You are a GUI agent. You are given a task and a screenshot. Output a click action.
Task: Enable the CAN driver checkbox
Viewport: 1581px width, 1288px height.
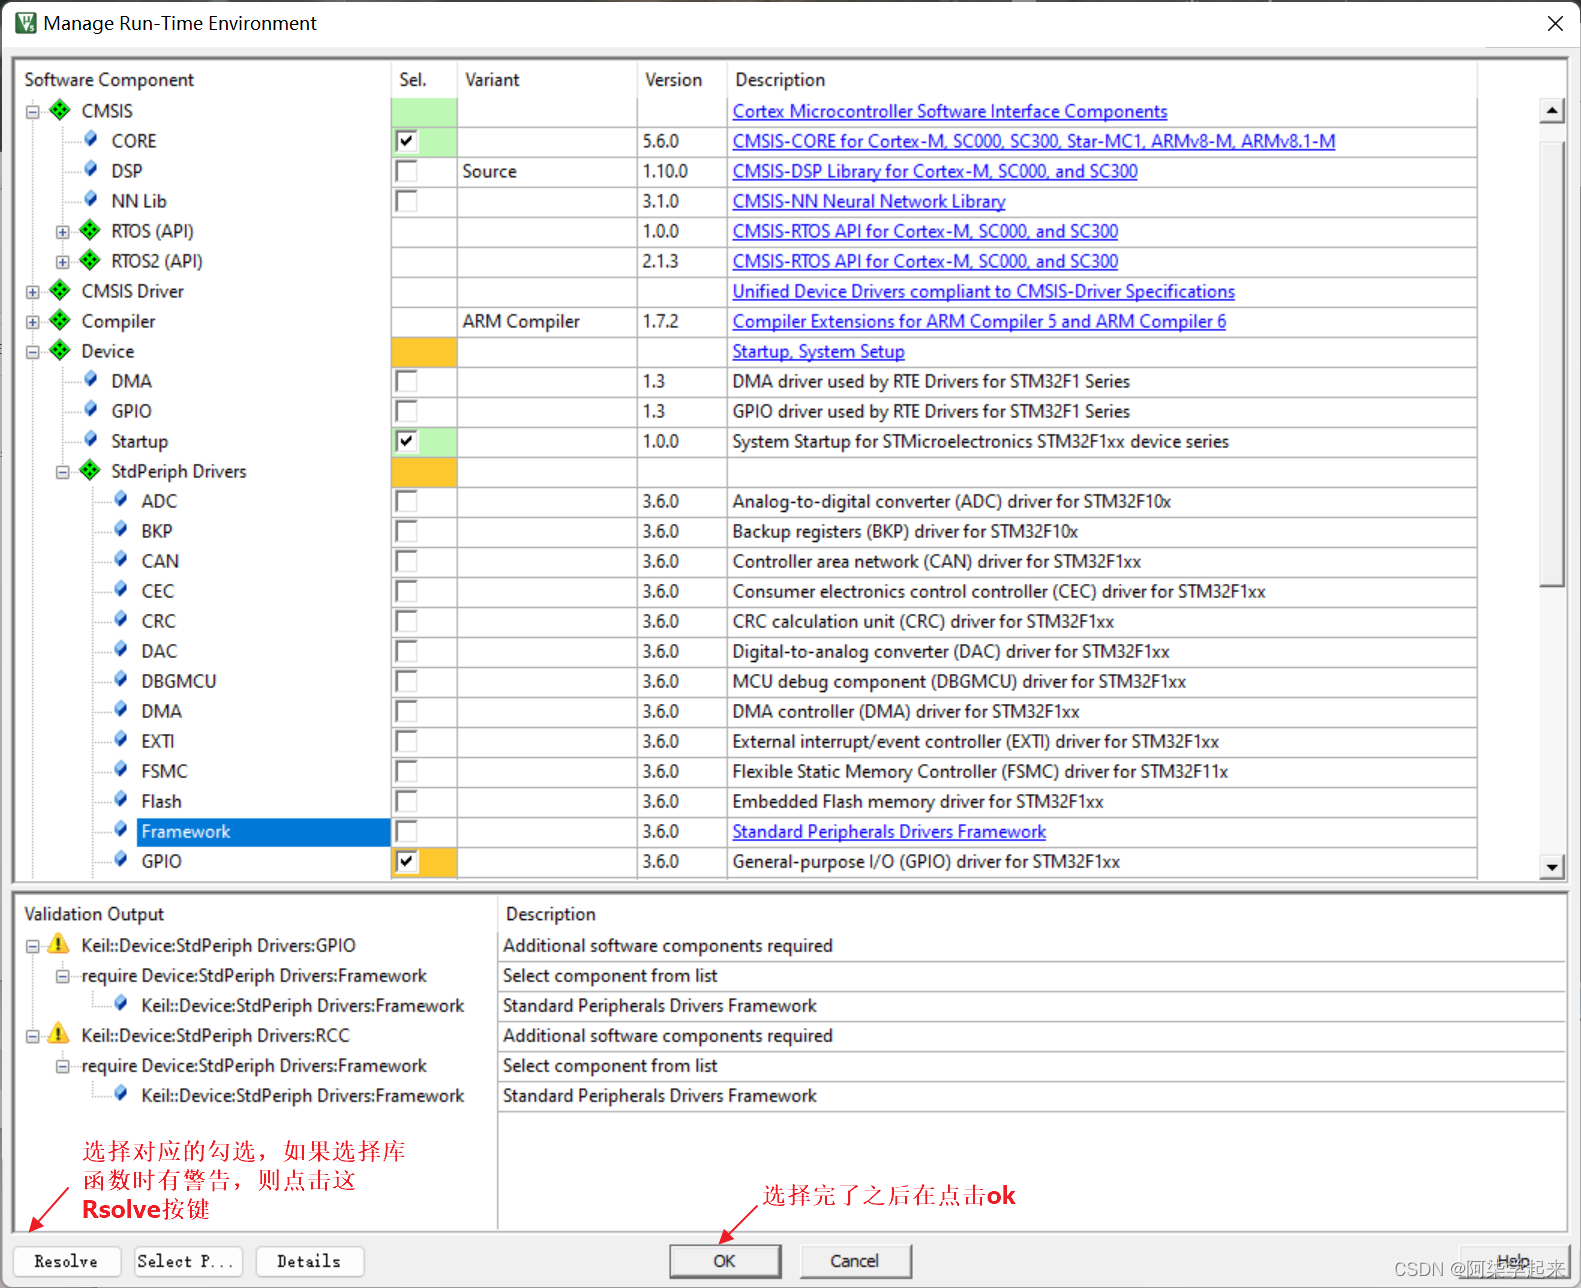click(406, 561)
